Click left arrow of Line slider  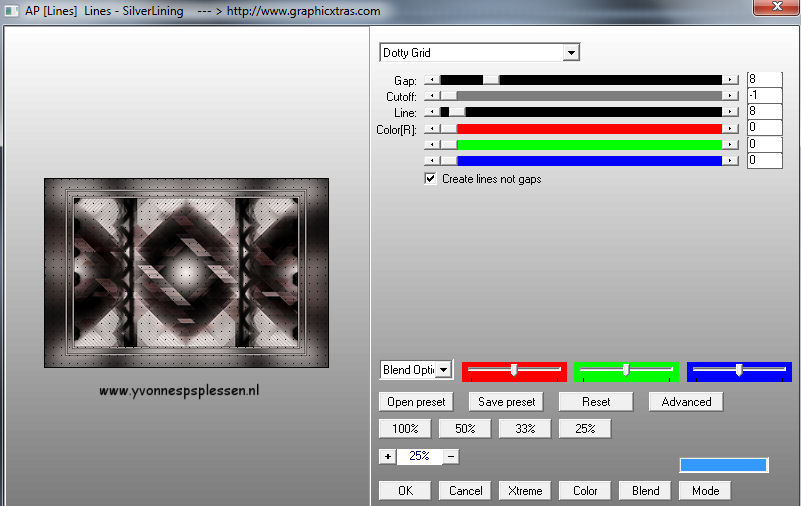click(x=432, y=112)
